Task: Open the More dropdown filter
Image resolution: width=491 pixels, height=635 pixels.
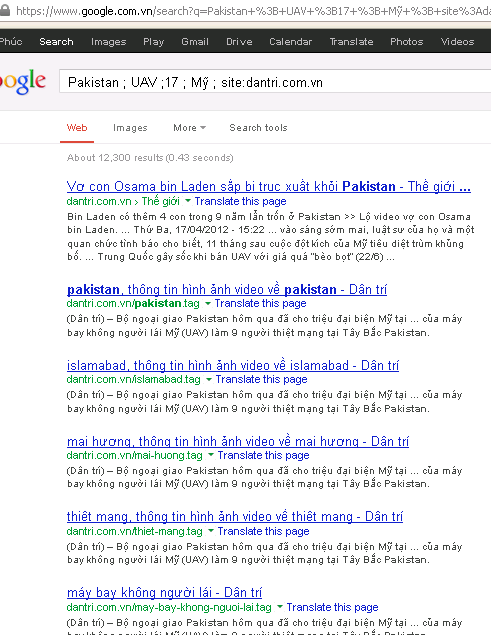Action: point(189,128)
